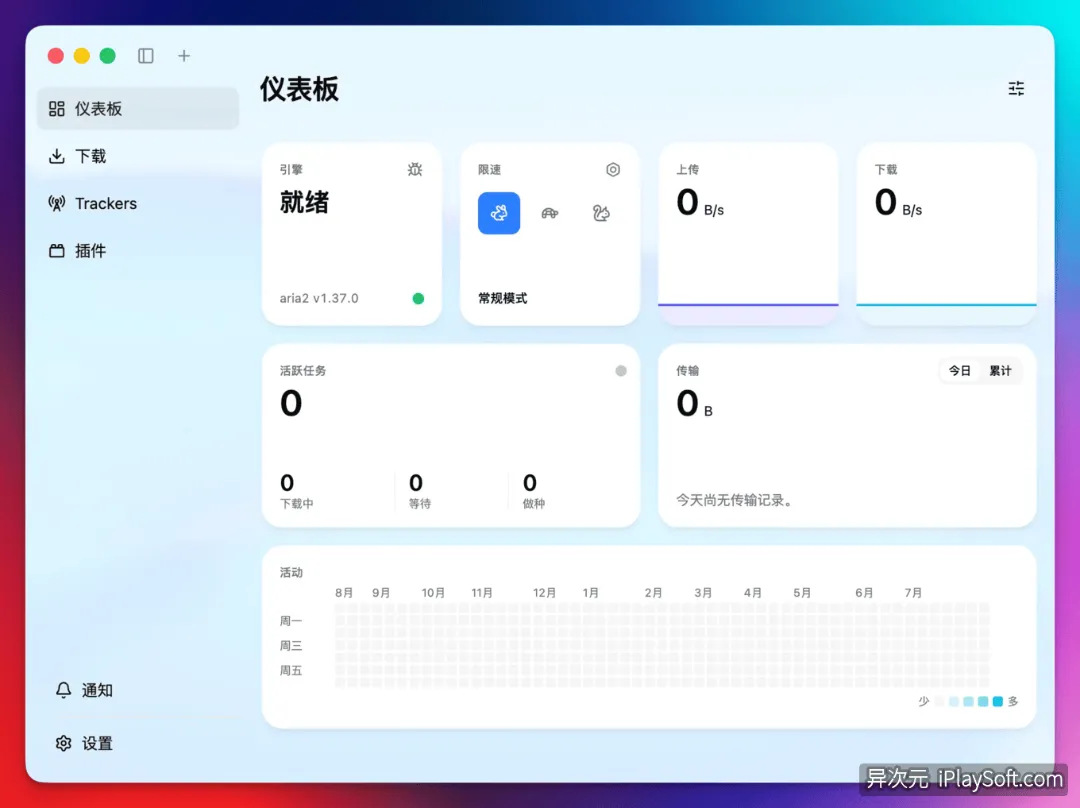Viewport: 1080px width, 808px height.
Task: Click the 等待 count
Action: click(415, 482)
